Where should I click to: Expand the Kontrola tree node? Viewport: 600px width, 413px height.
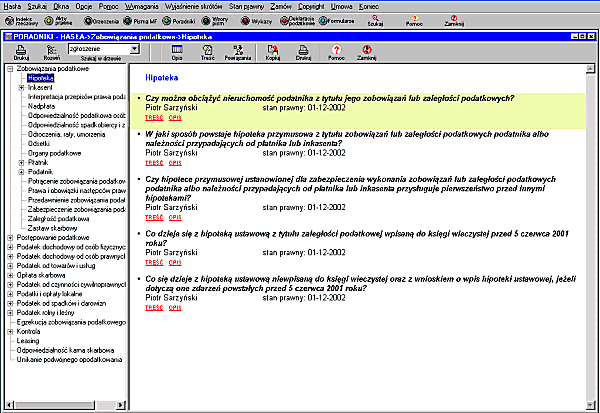(9, 331)
